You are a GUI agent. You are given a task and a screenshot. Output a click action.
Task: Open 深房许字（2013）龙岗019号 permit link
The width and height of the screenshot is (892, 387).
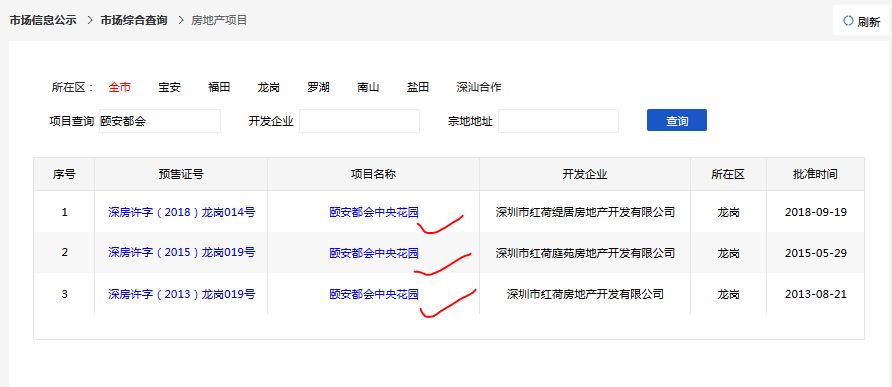click(x=182, y=294)
